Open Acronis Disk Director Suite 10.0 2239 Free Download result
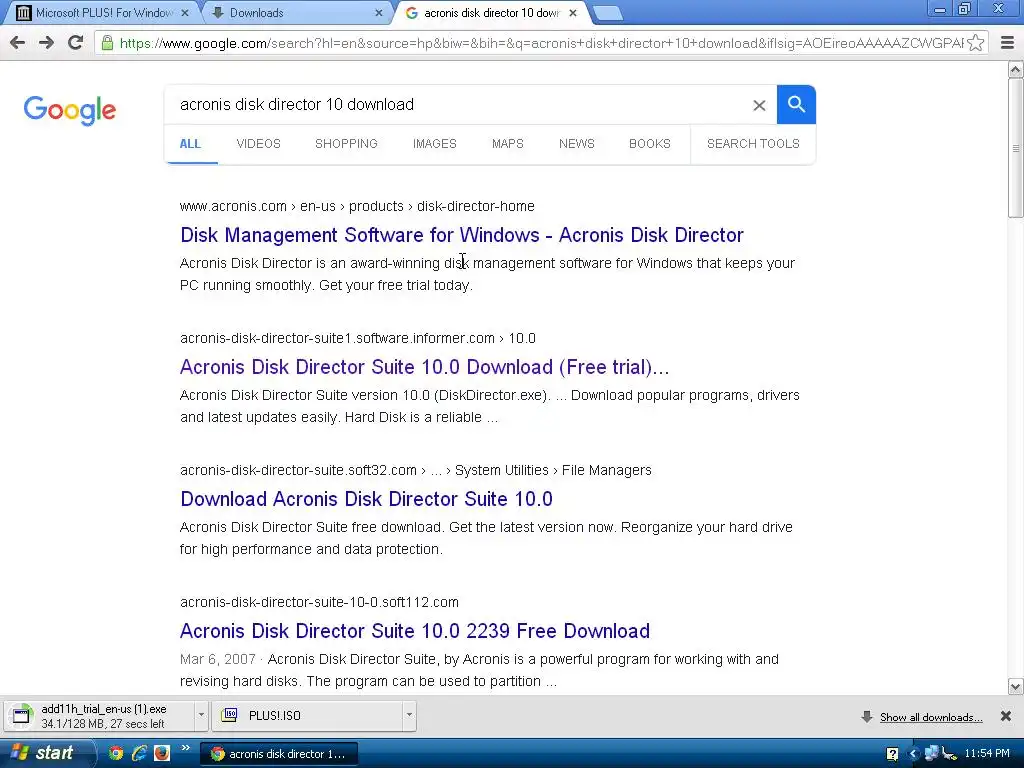Viewport: 1024px width, 768px height. tap(415, 631)
